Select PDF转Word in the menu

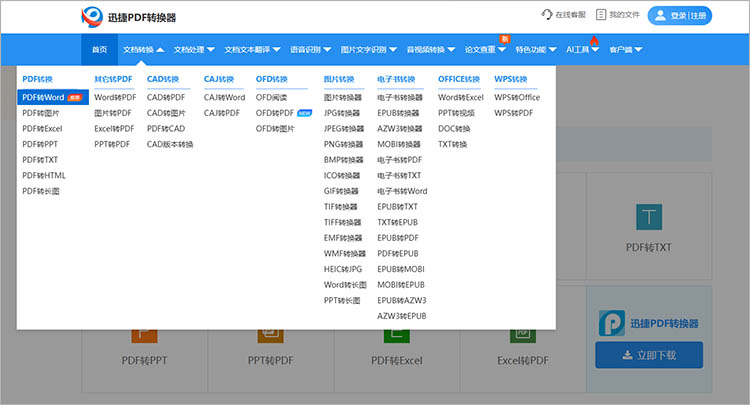click(x=53, y=98)
